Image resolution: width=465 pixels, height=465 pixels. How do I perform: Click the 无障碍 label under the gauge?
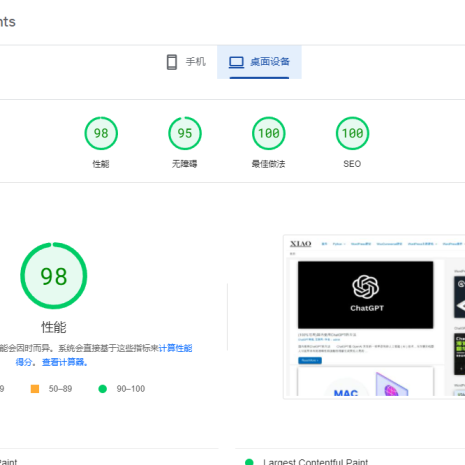[185, 164]
